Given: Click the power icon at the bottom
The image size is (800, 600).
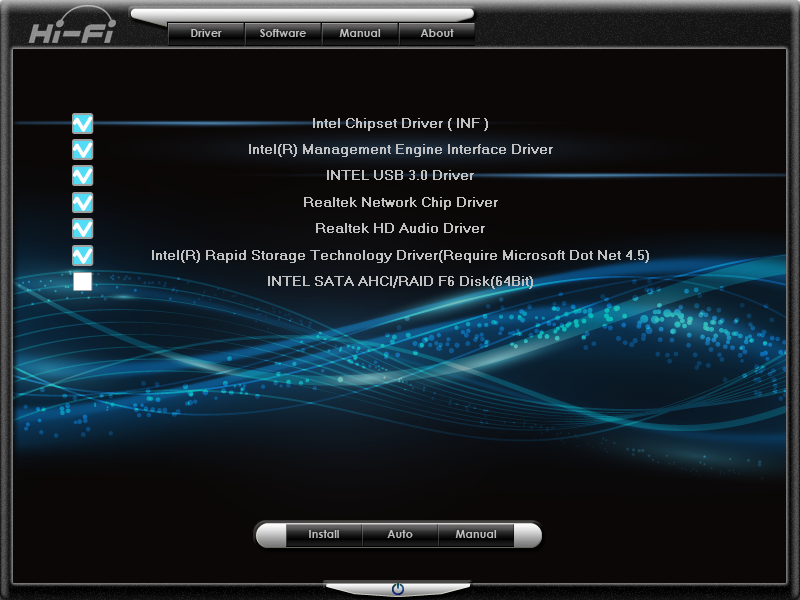Looking at the screenshot, I should [398, 589].
